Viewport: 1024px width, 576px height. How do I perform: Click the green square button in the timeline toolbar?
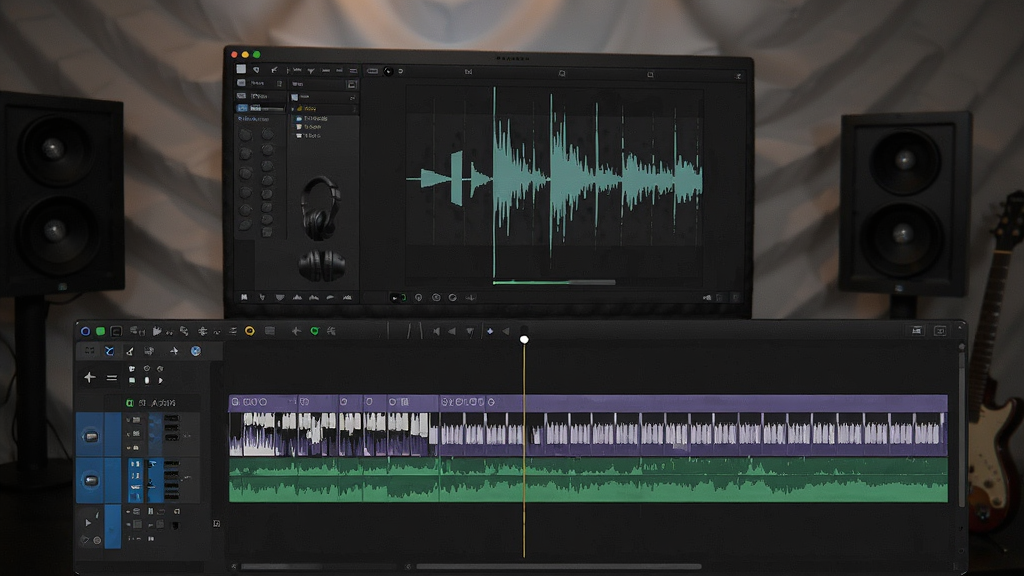click(101, 331)
